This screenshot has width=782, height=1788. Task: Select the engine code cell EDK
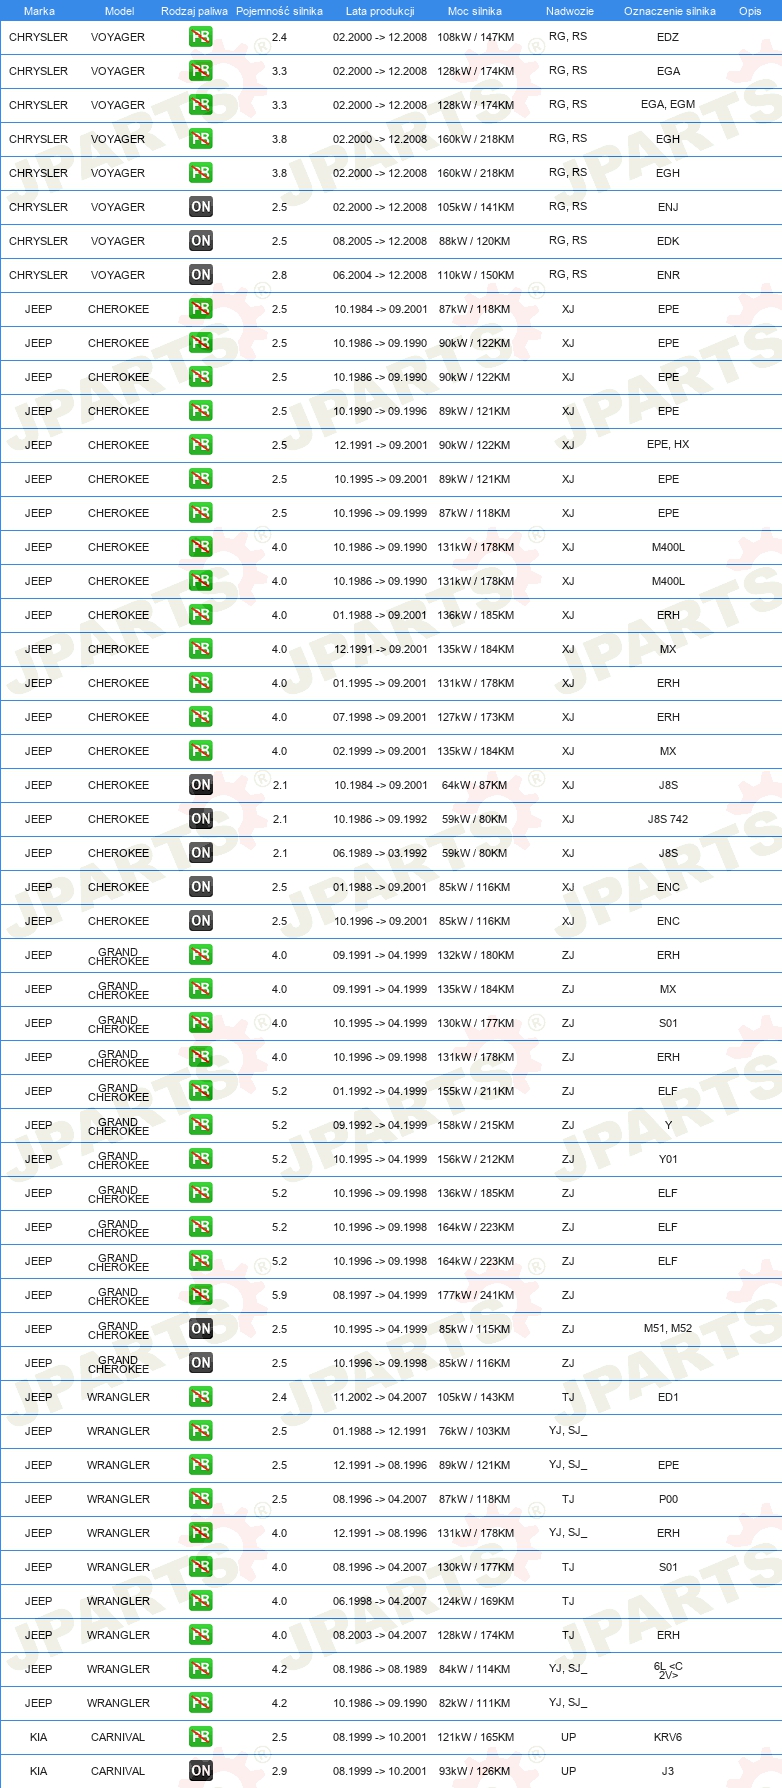(x=668, y=241)
